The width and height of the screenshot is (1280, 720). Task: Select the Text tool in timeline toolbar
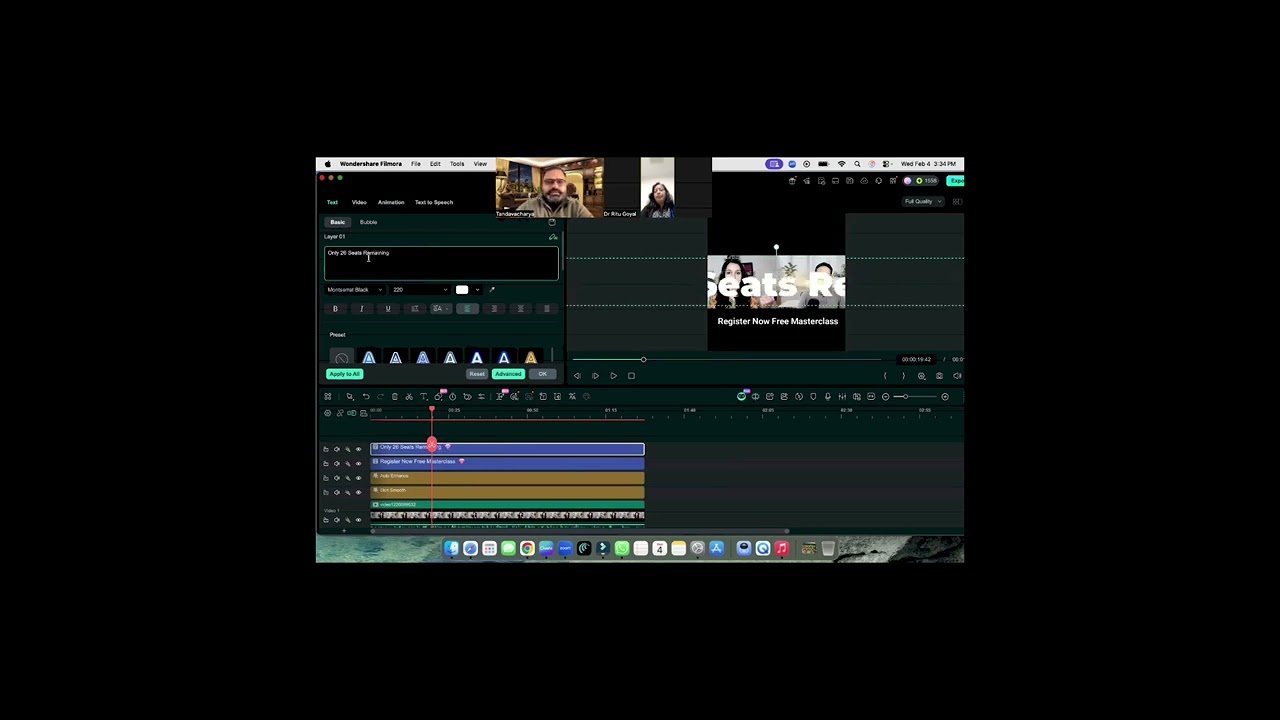(x=423, y=397)
